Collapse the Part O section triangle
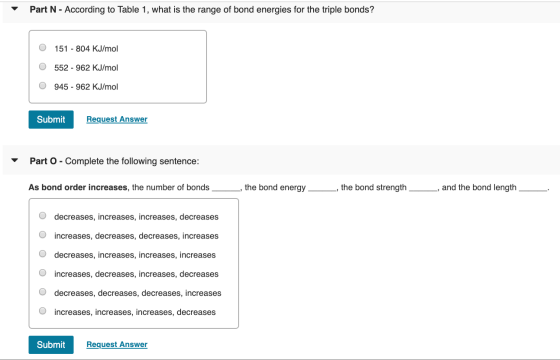This screenshot has height=360, width=560. (15, 160)
